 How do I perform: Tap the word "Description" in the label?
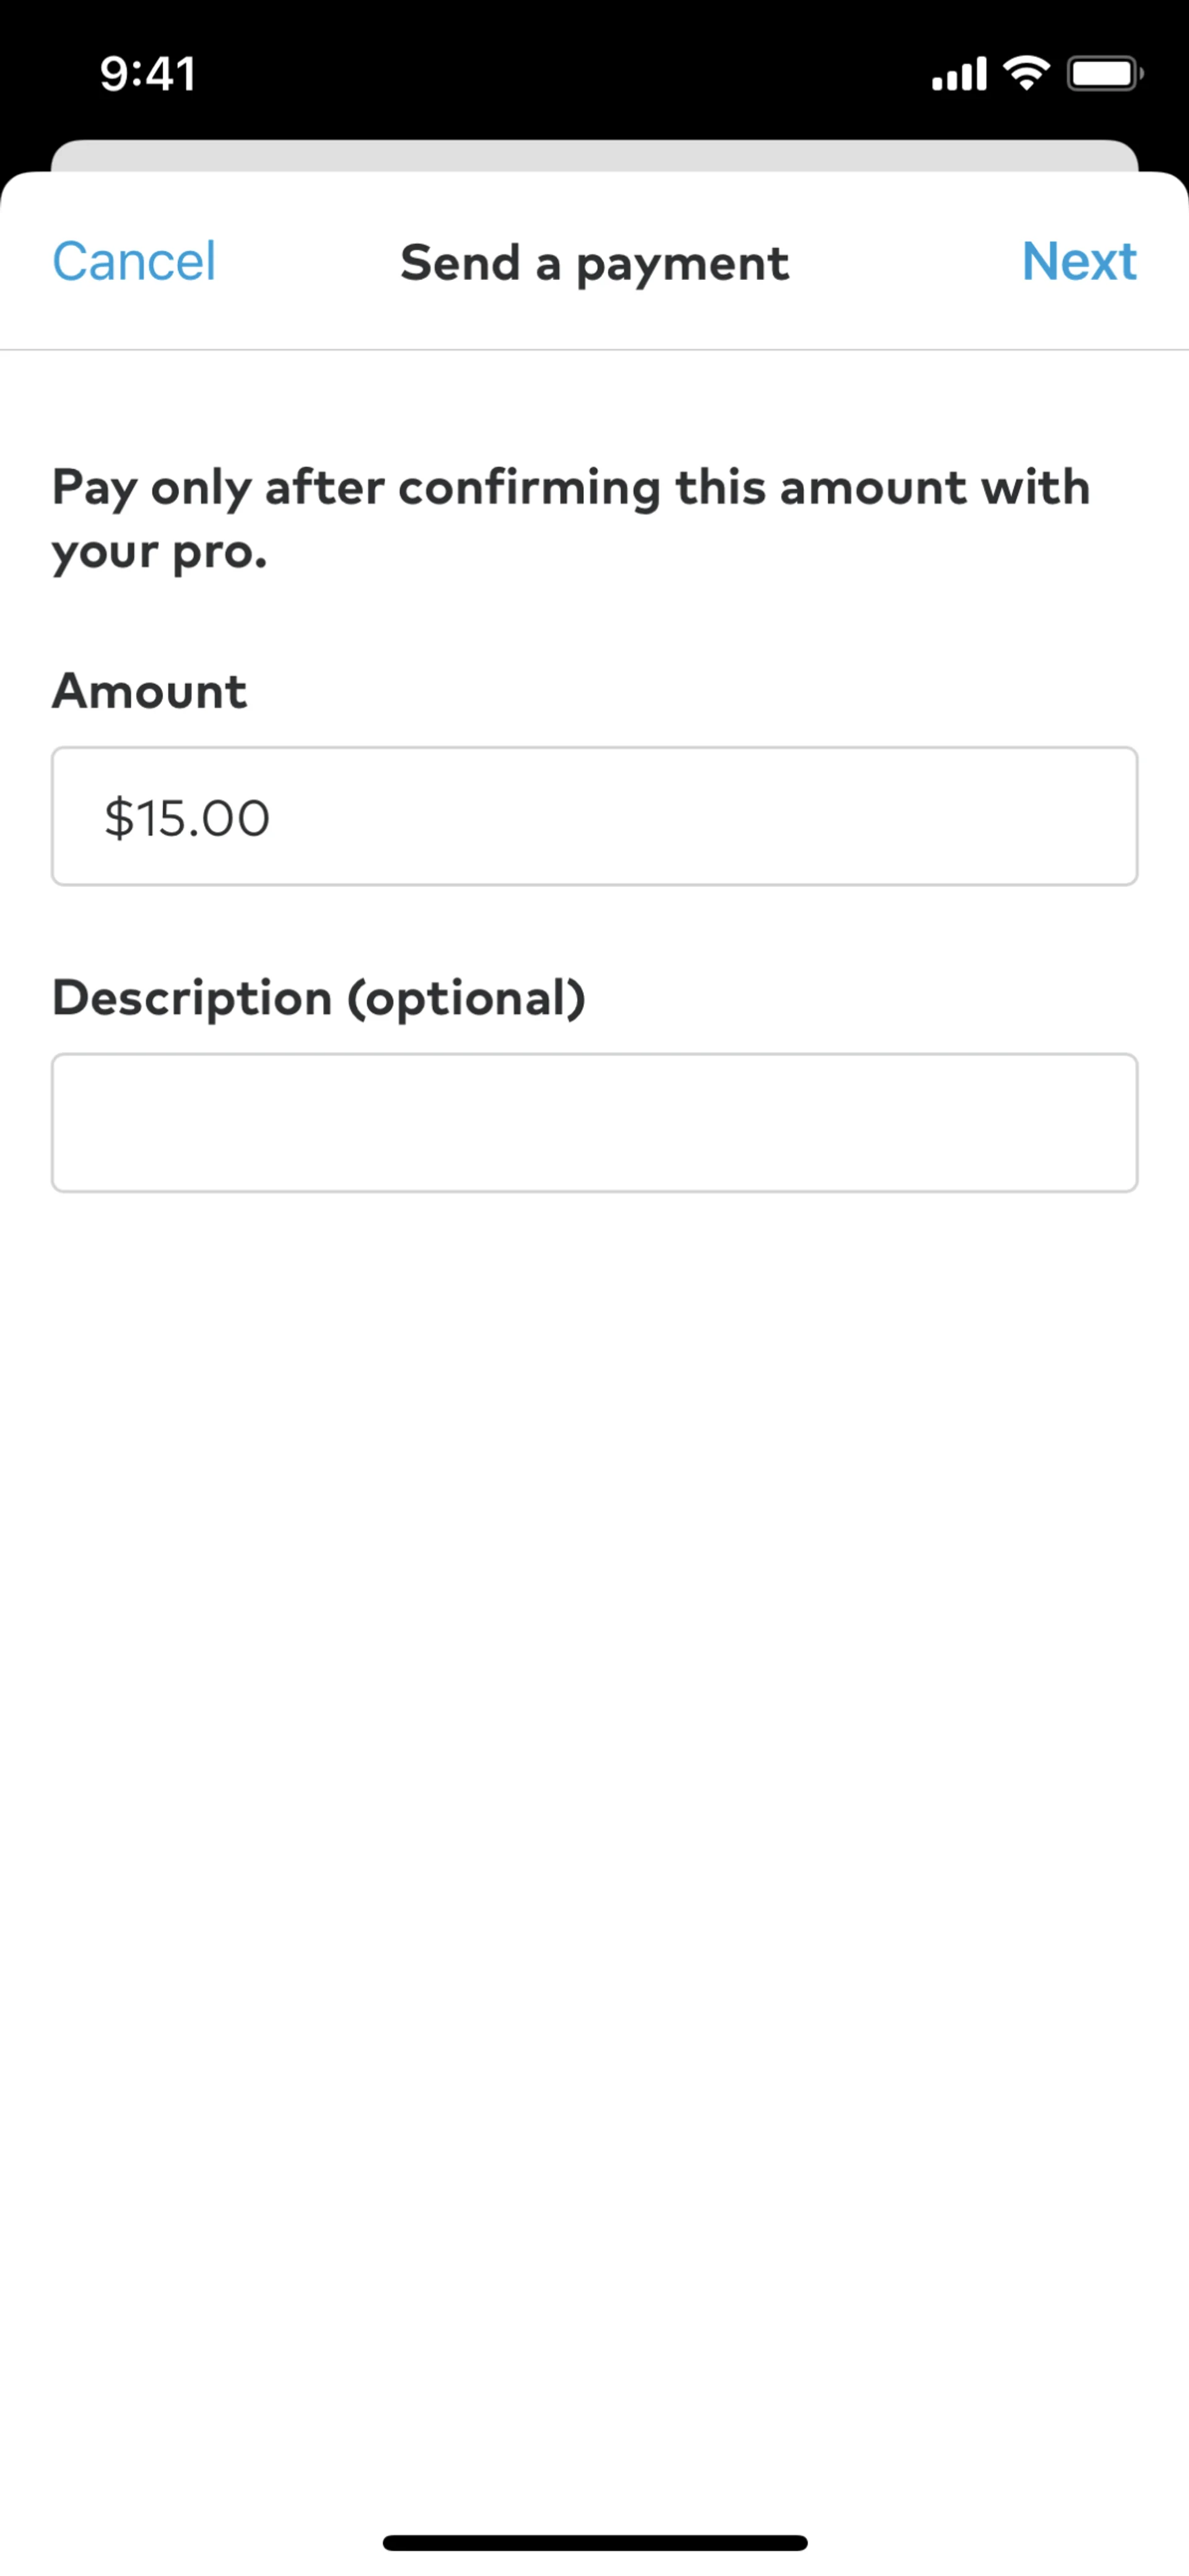(x=192, y=998)
